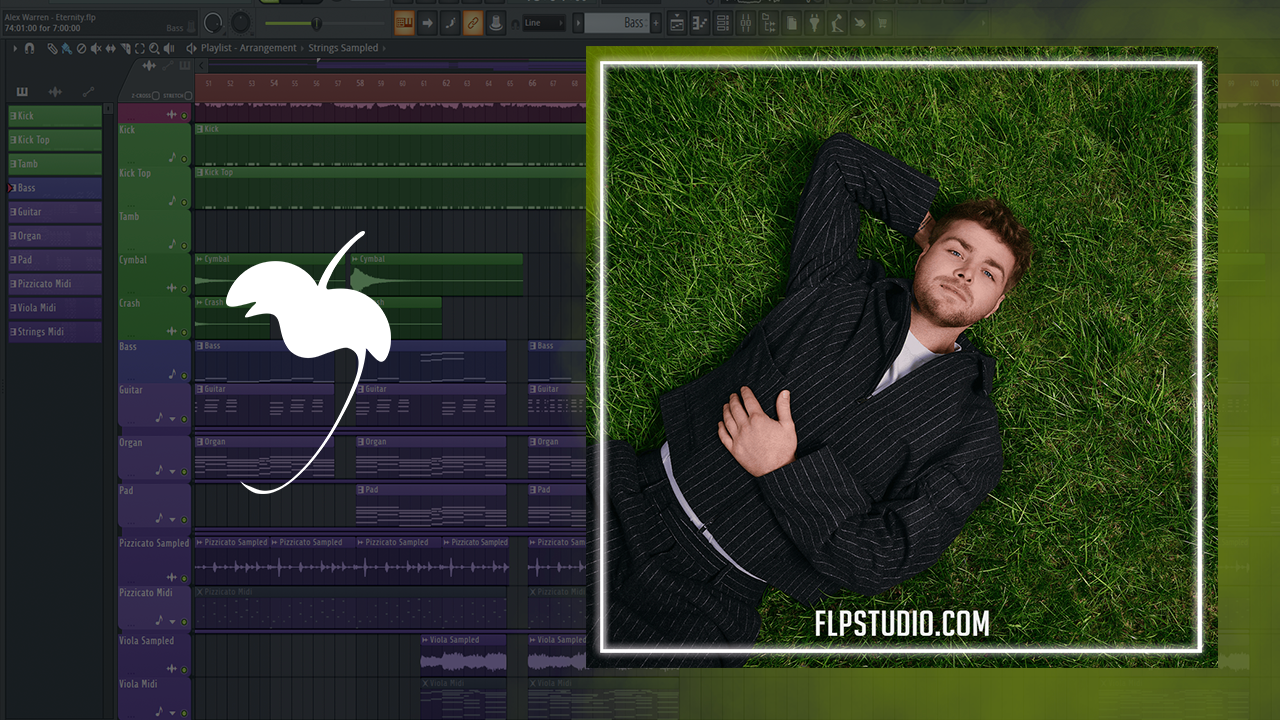Enable the STRETCH checkbox

coord(188,95)
